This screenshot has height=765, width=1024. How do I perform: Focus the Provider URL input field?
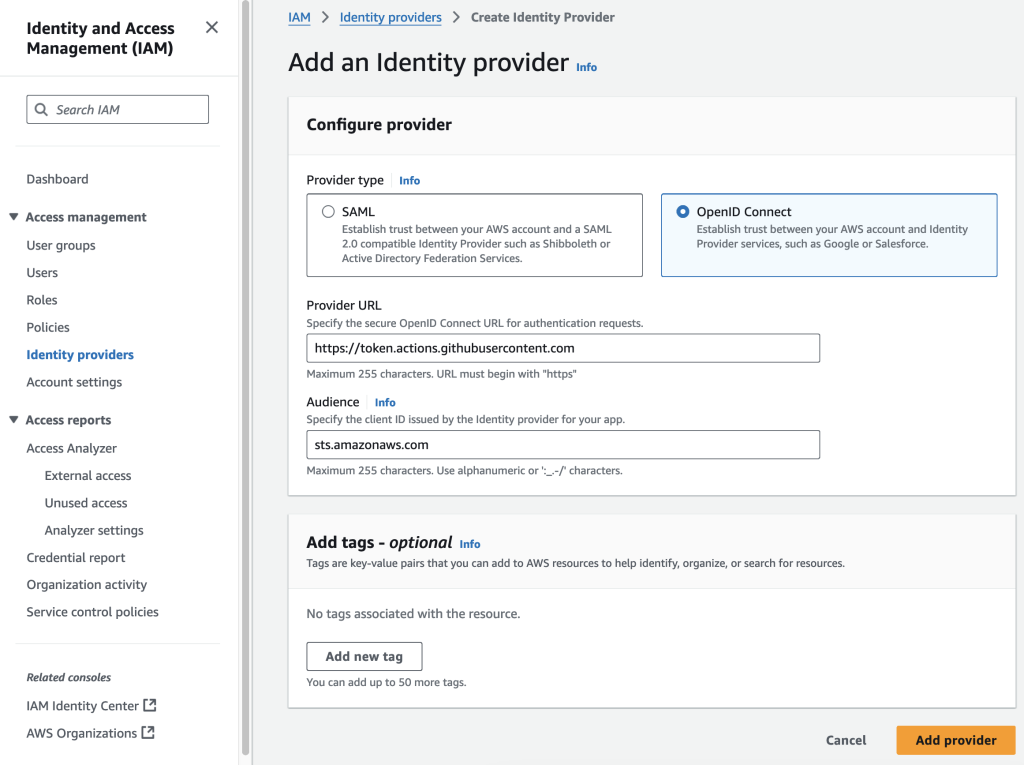[x=563, y=348]
